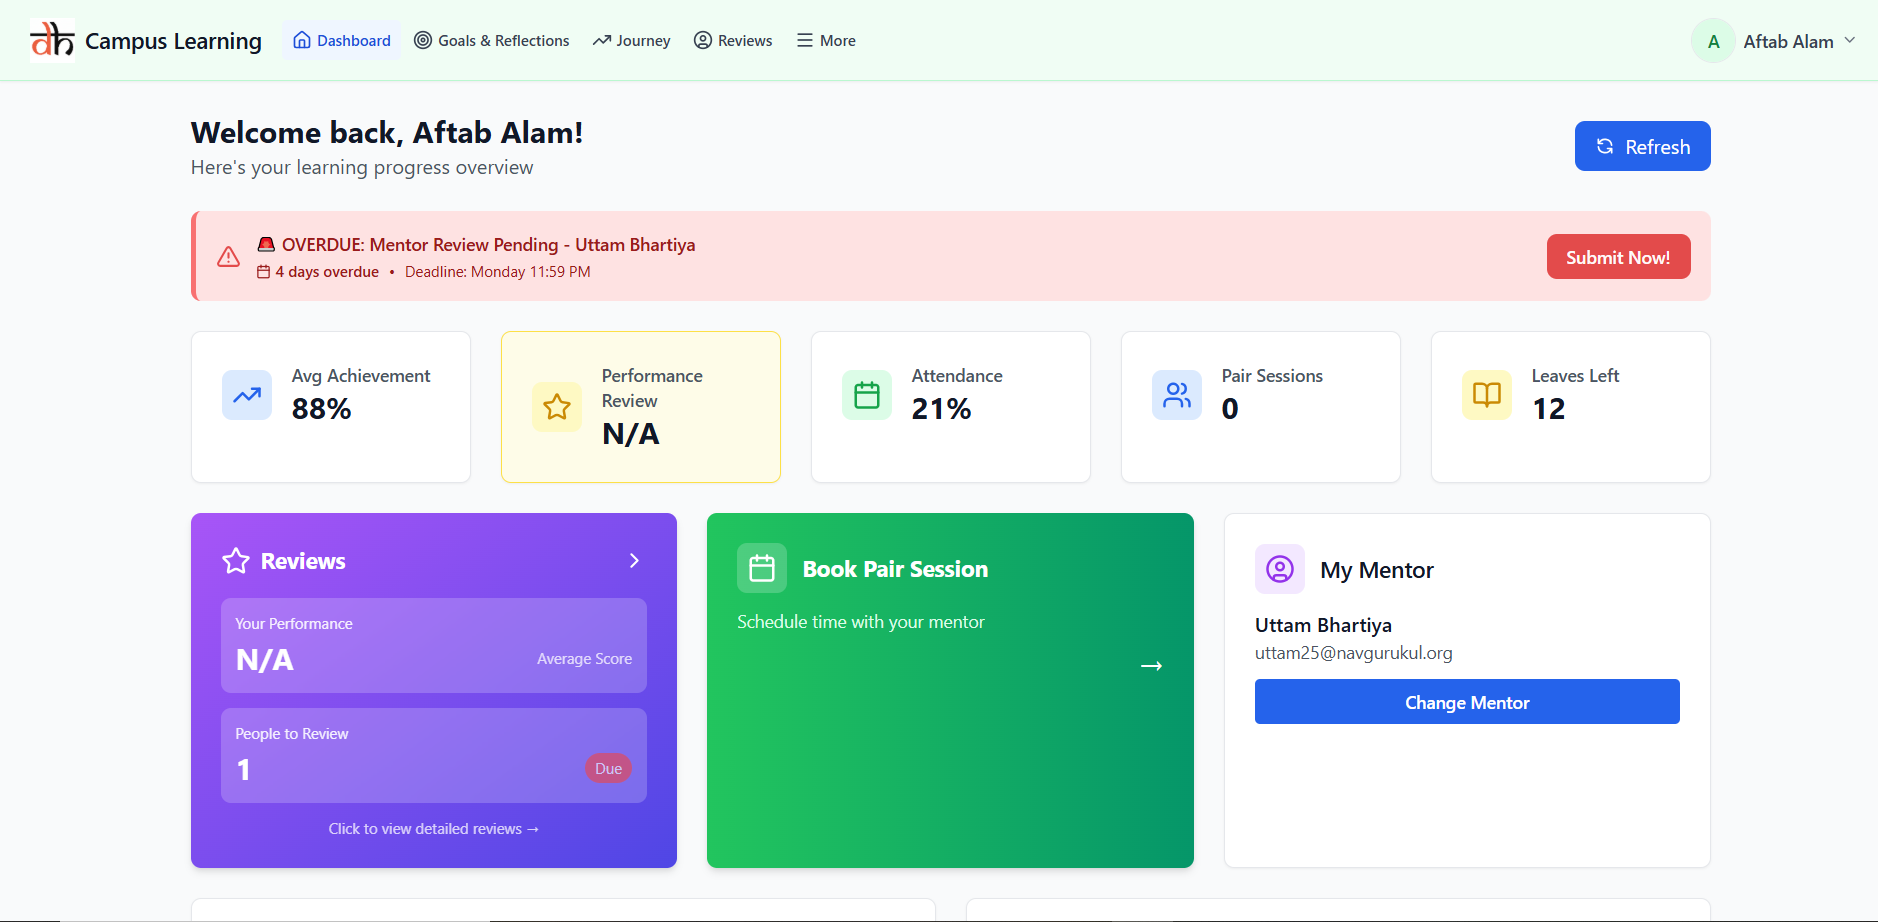This screenshot has height=922, width=1878.
Task: Expand Reviews card using the chevron arrow
Action: pos(634,561)
